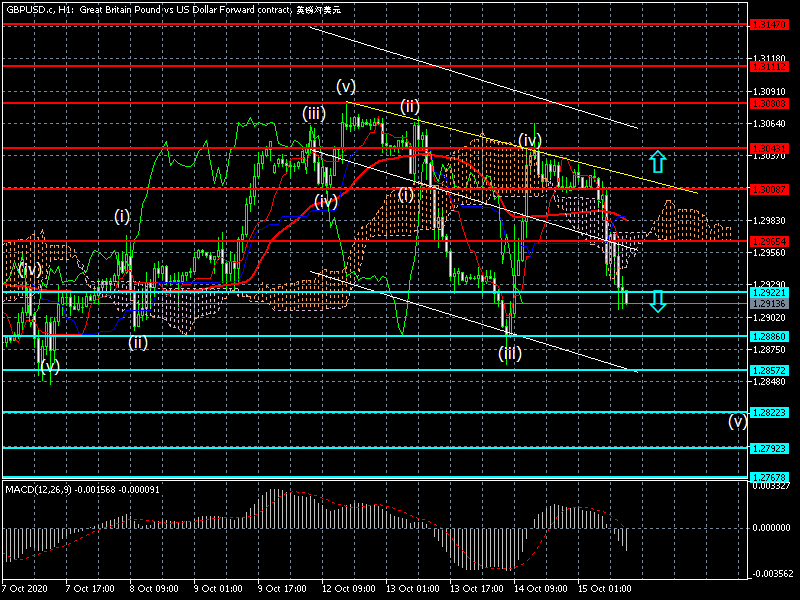Image resolution: width=800 pixels, height=600 pixels.
Task: Click the (v) wave label beside 1.28223
Action: click(738, 421)
